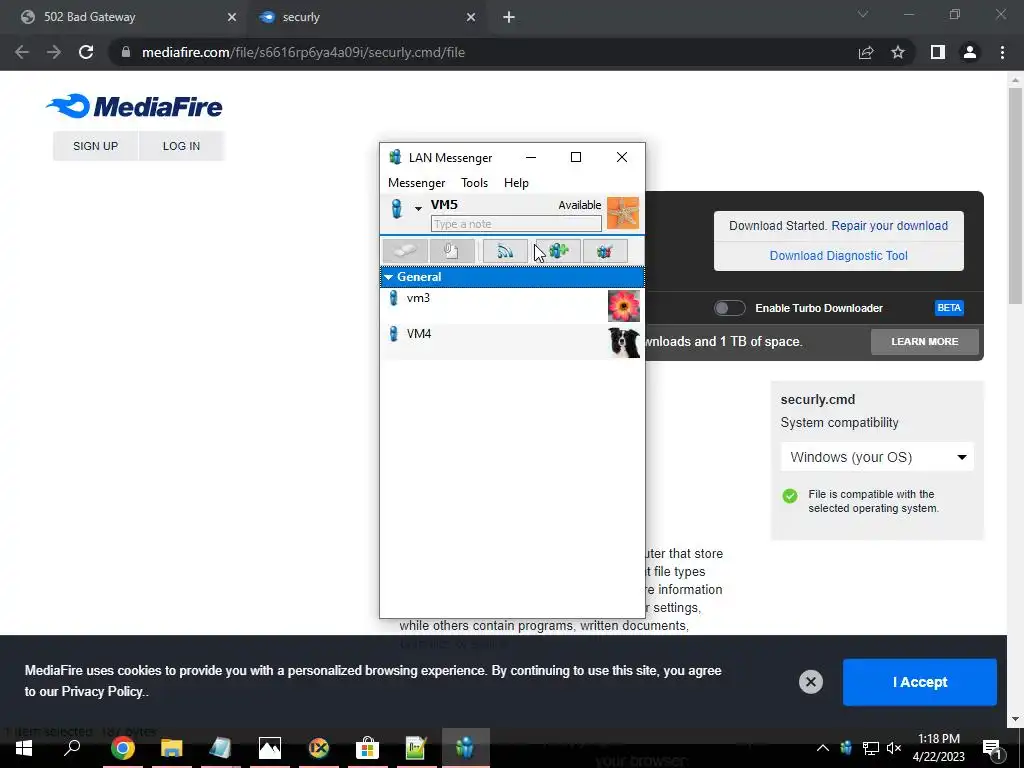
Task: Open the Windows (your OS) dropdown
Action: tap(877, 457)
